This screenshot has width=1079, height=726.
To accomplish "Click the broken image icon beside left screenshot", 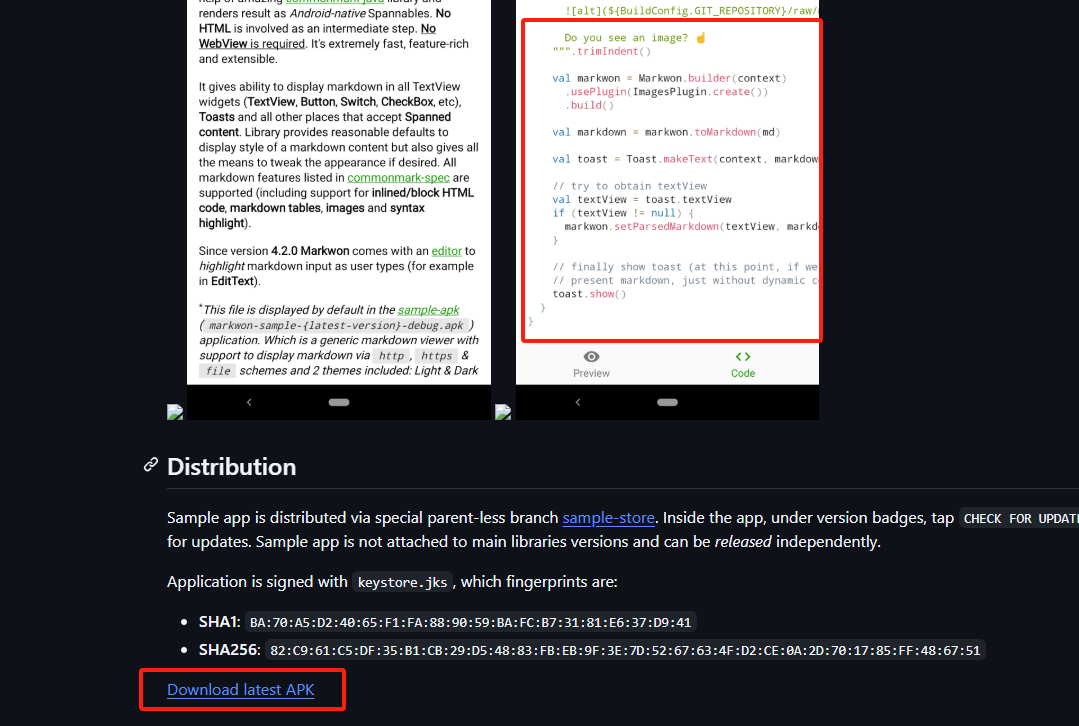I will click(175, 412).
